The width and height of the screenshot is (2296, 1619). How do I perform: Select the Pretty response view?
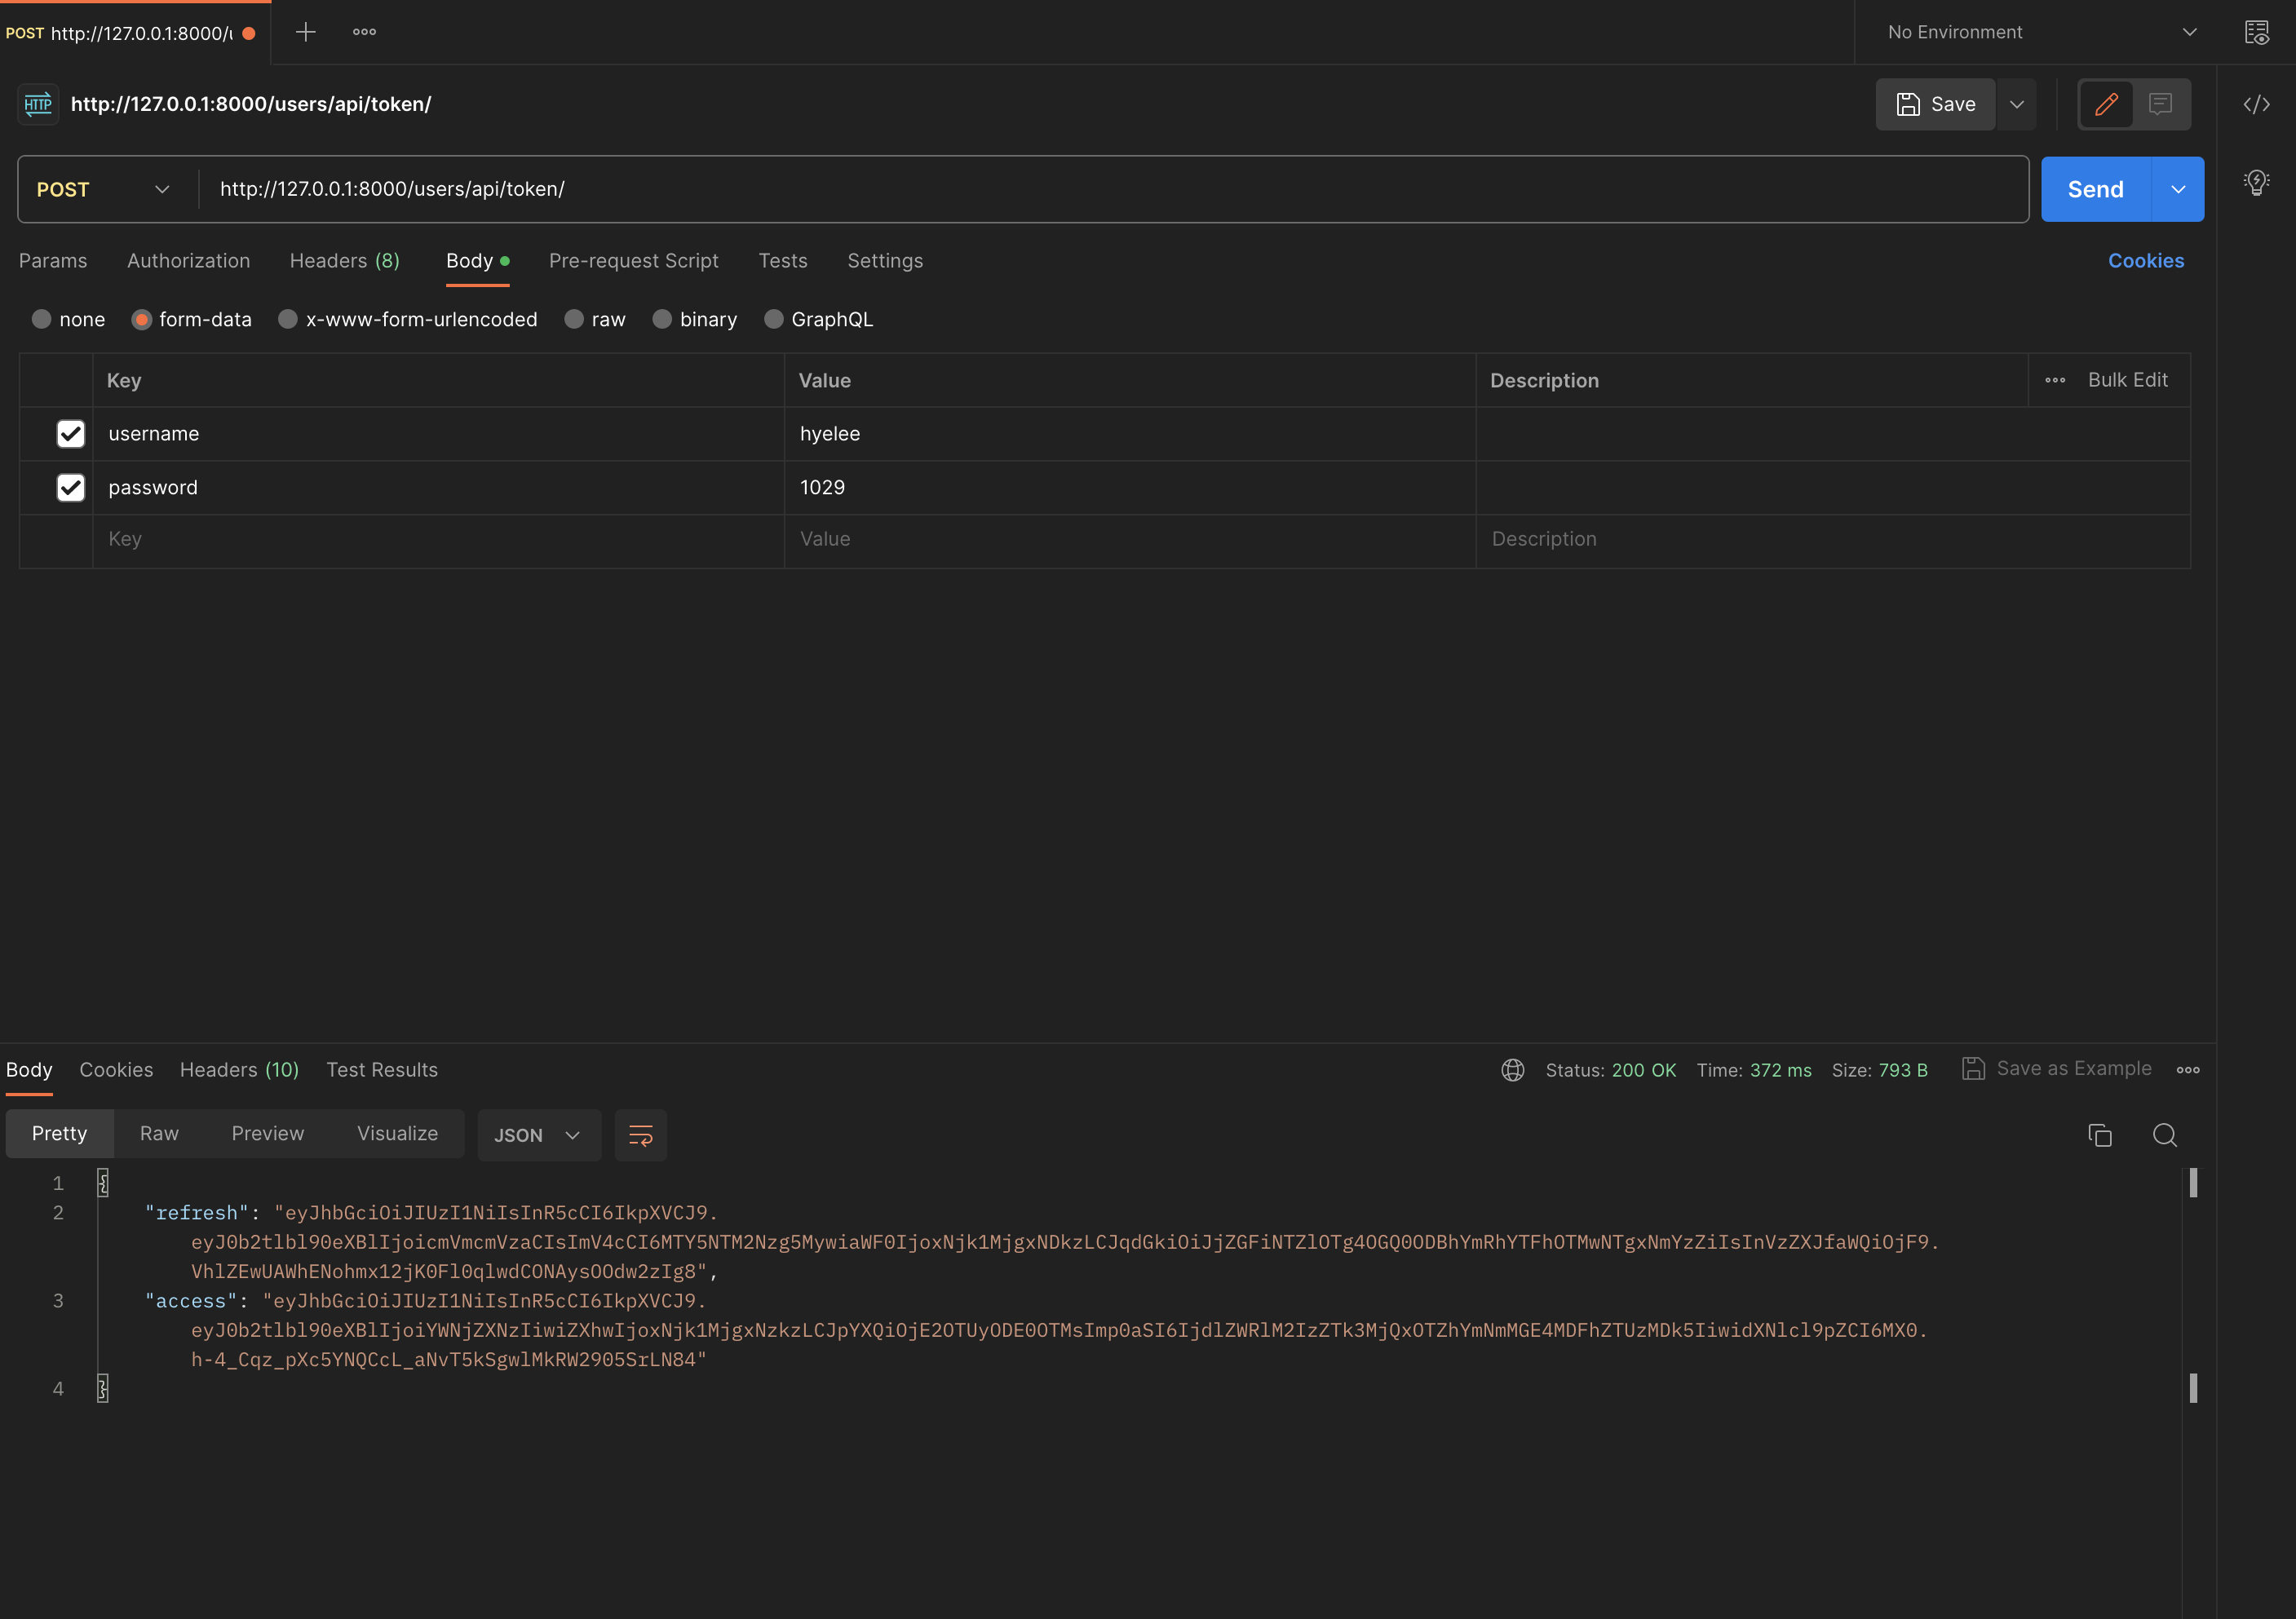point(59,1134)
